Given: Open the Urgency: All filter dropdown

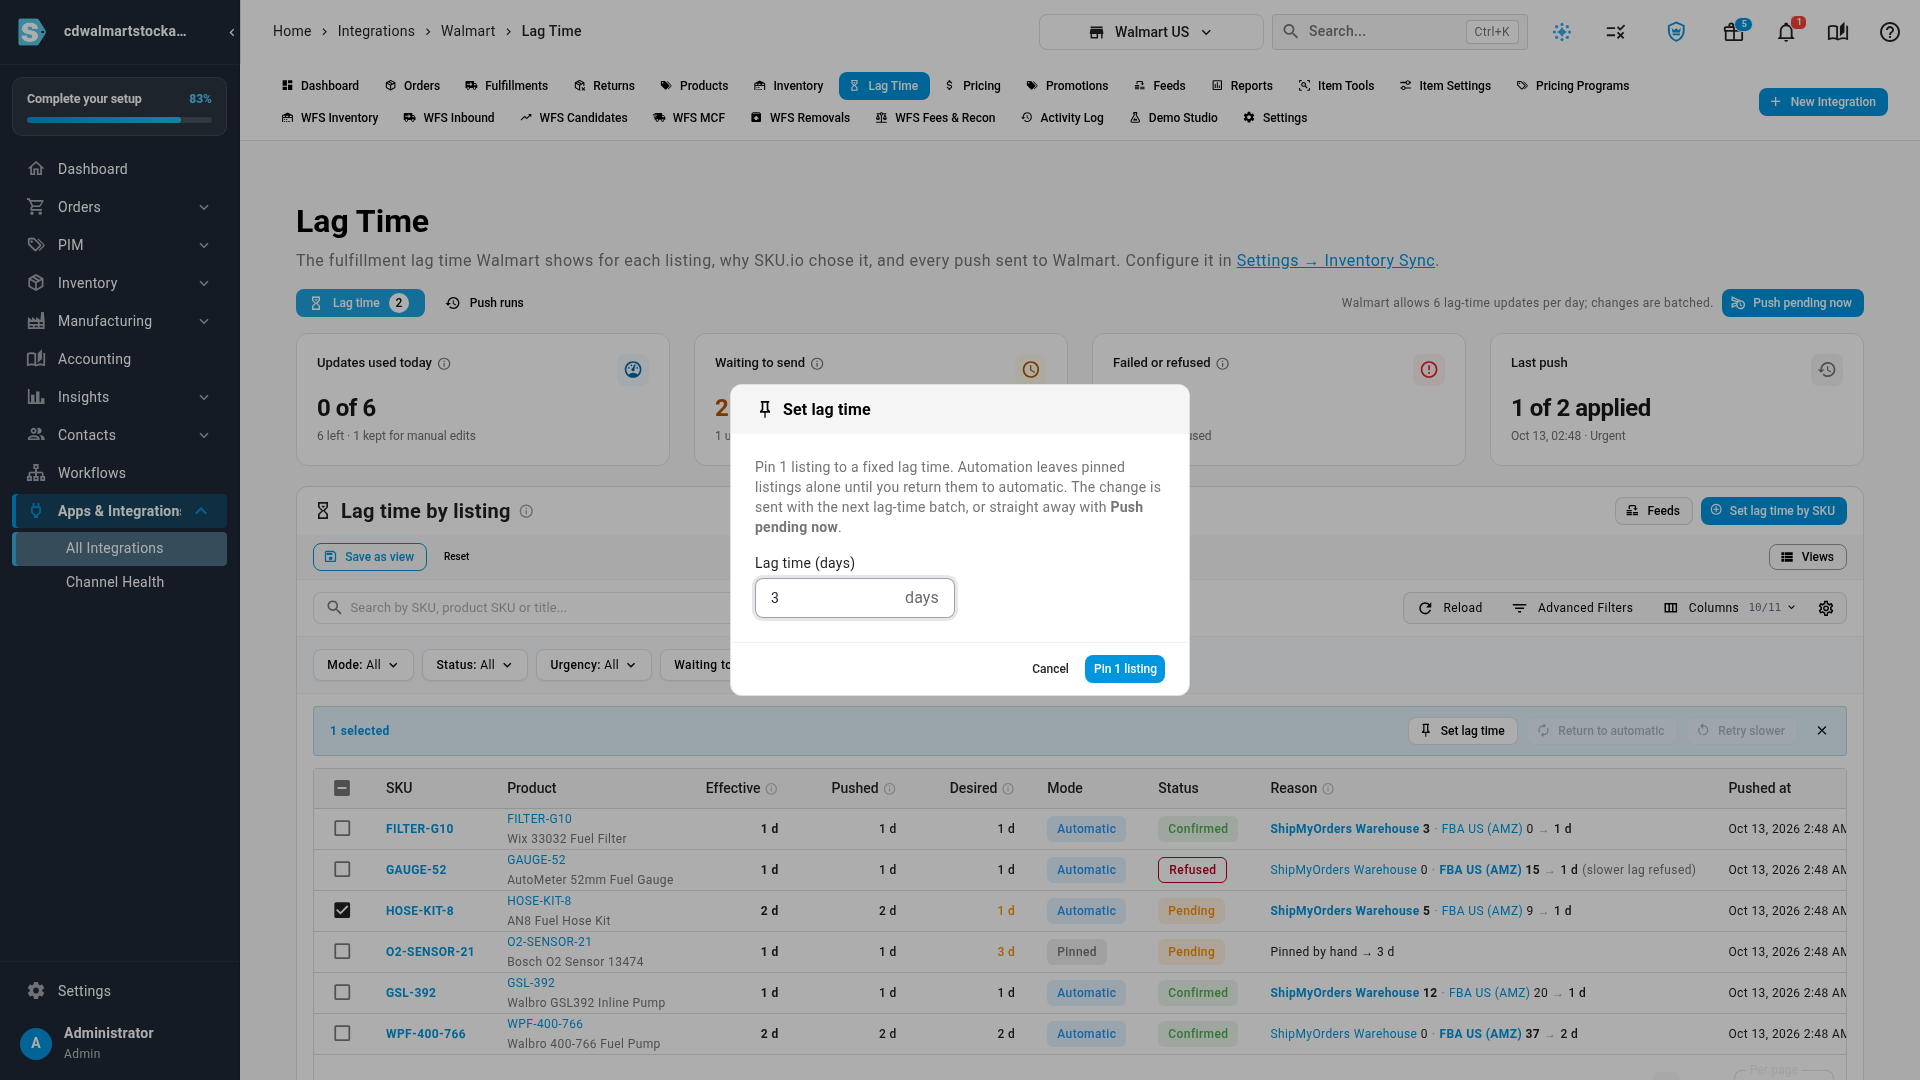Looking at the screenshot, I should [593, 665].
